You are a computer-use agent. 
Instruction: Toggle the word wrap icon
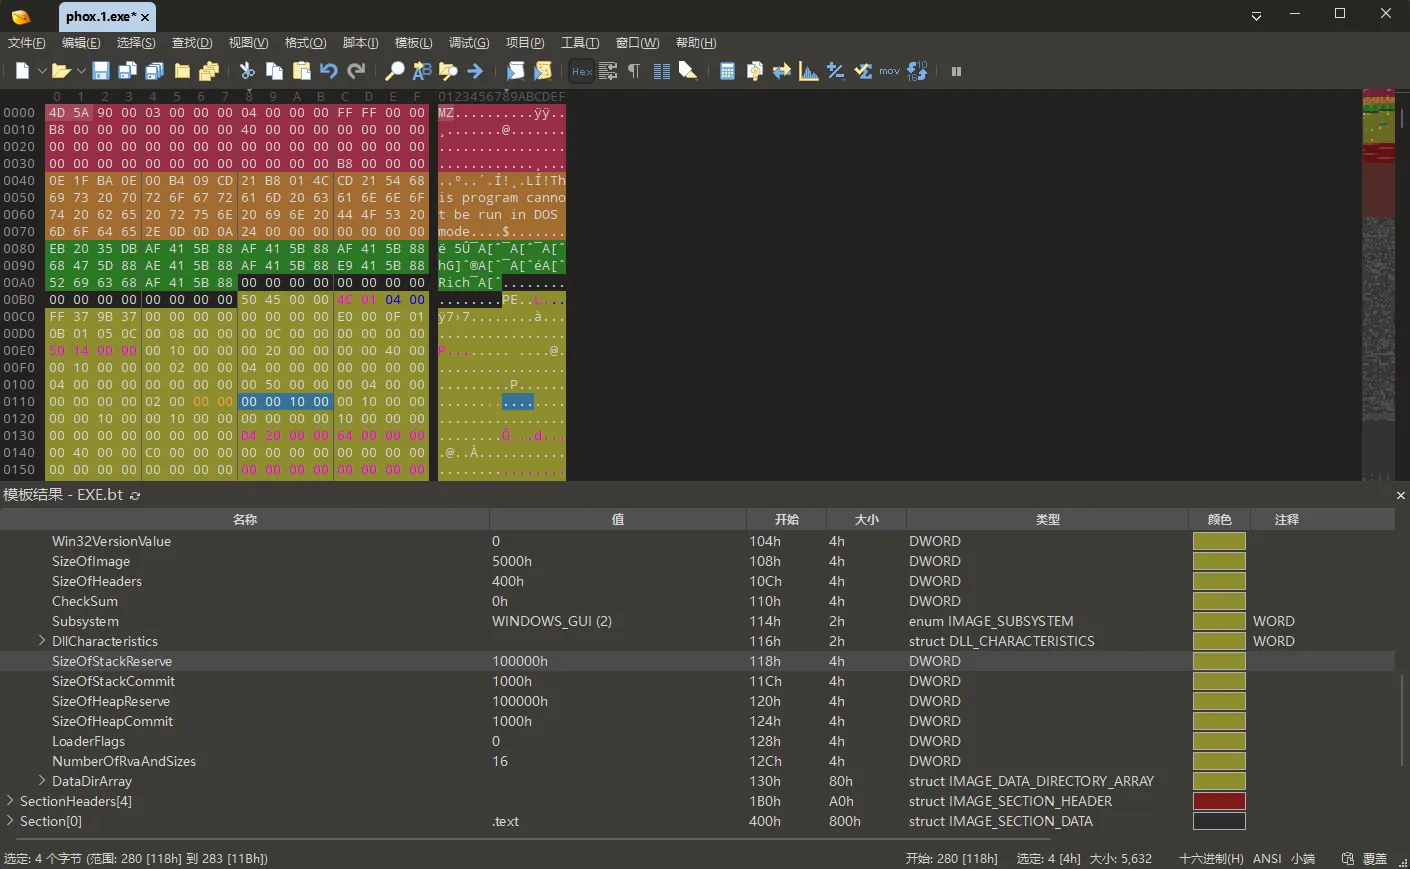[608, 71]
